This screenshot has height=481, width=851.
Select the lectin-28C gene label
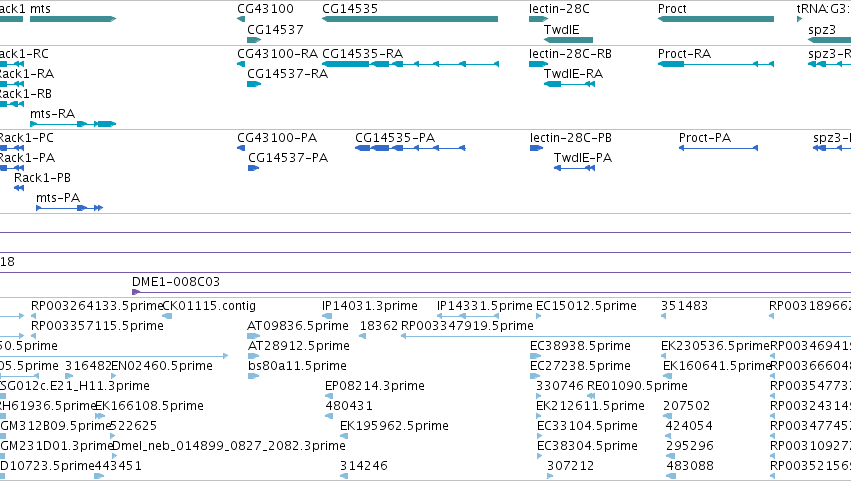[x=559, y=9]
